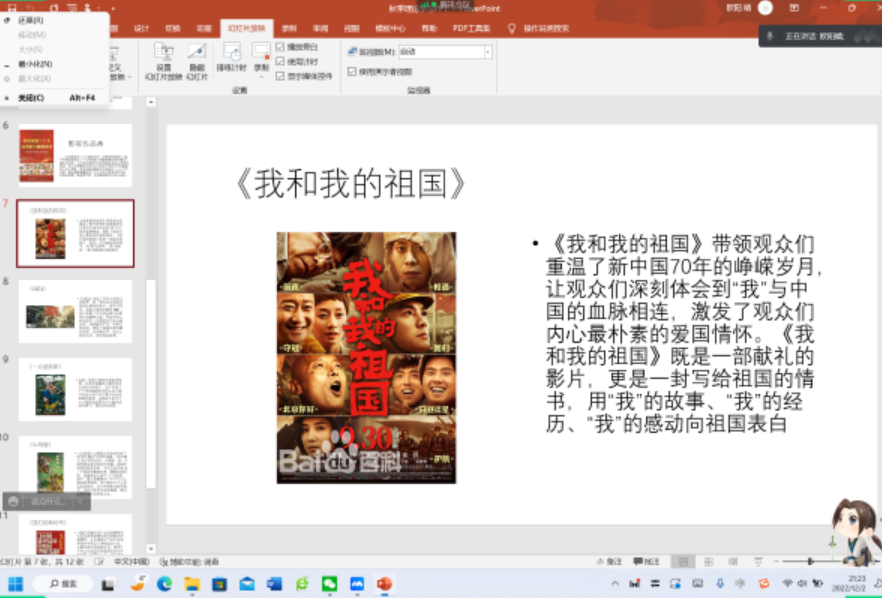The width and height of the screenshot is (882, 598).
Task: Switch to slide sorter view in status bar
Action: coord(706,562)
